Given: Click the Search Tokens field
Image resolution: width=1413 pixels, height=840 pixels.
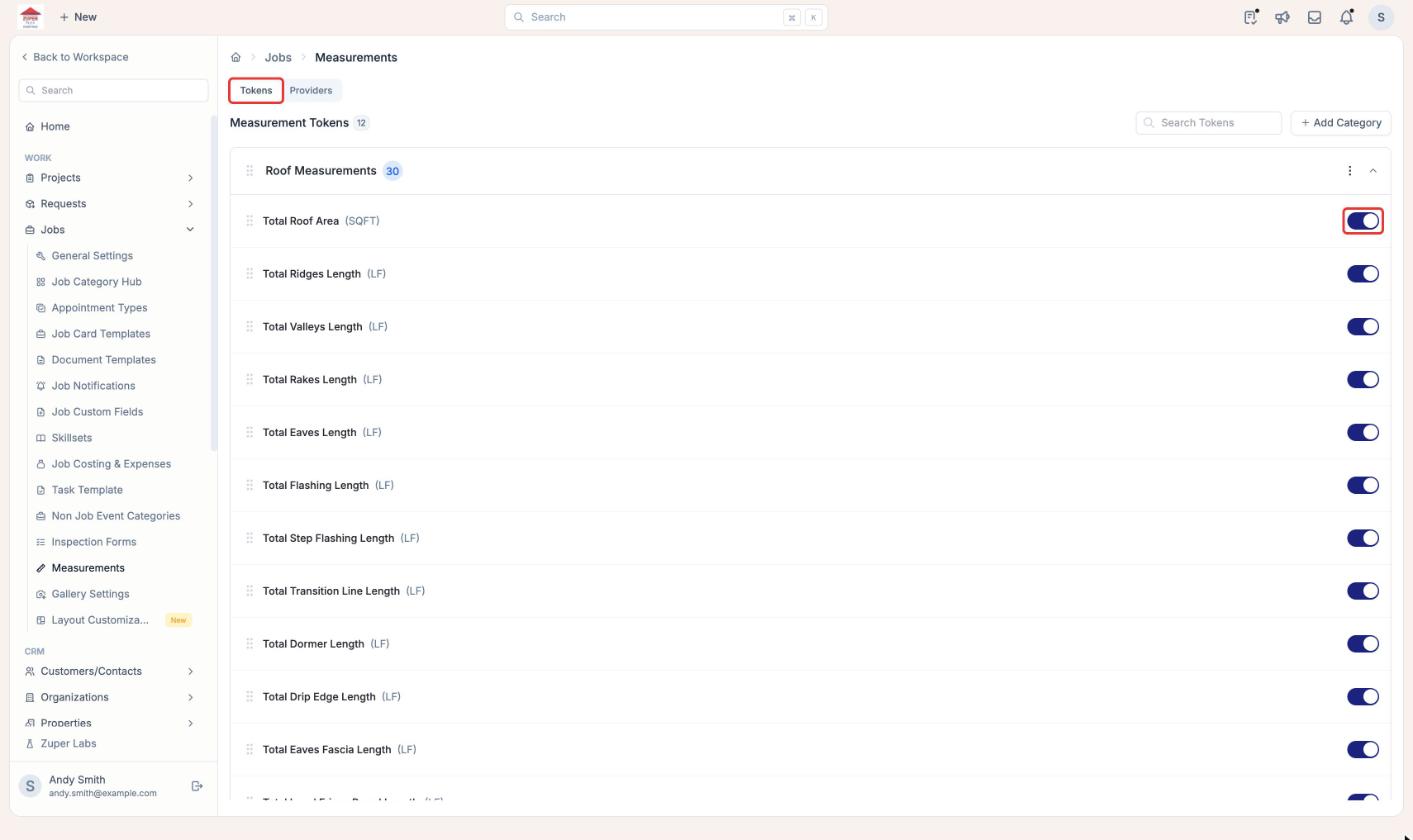Looking at the screenshot, I should coord(1209,123).
